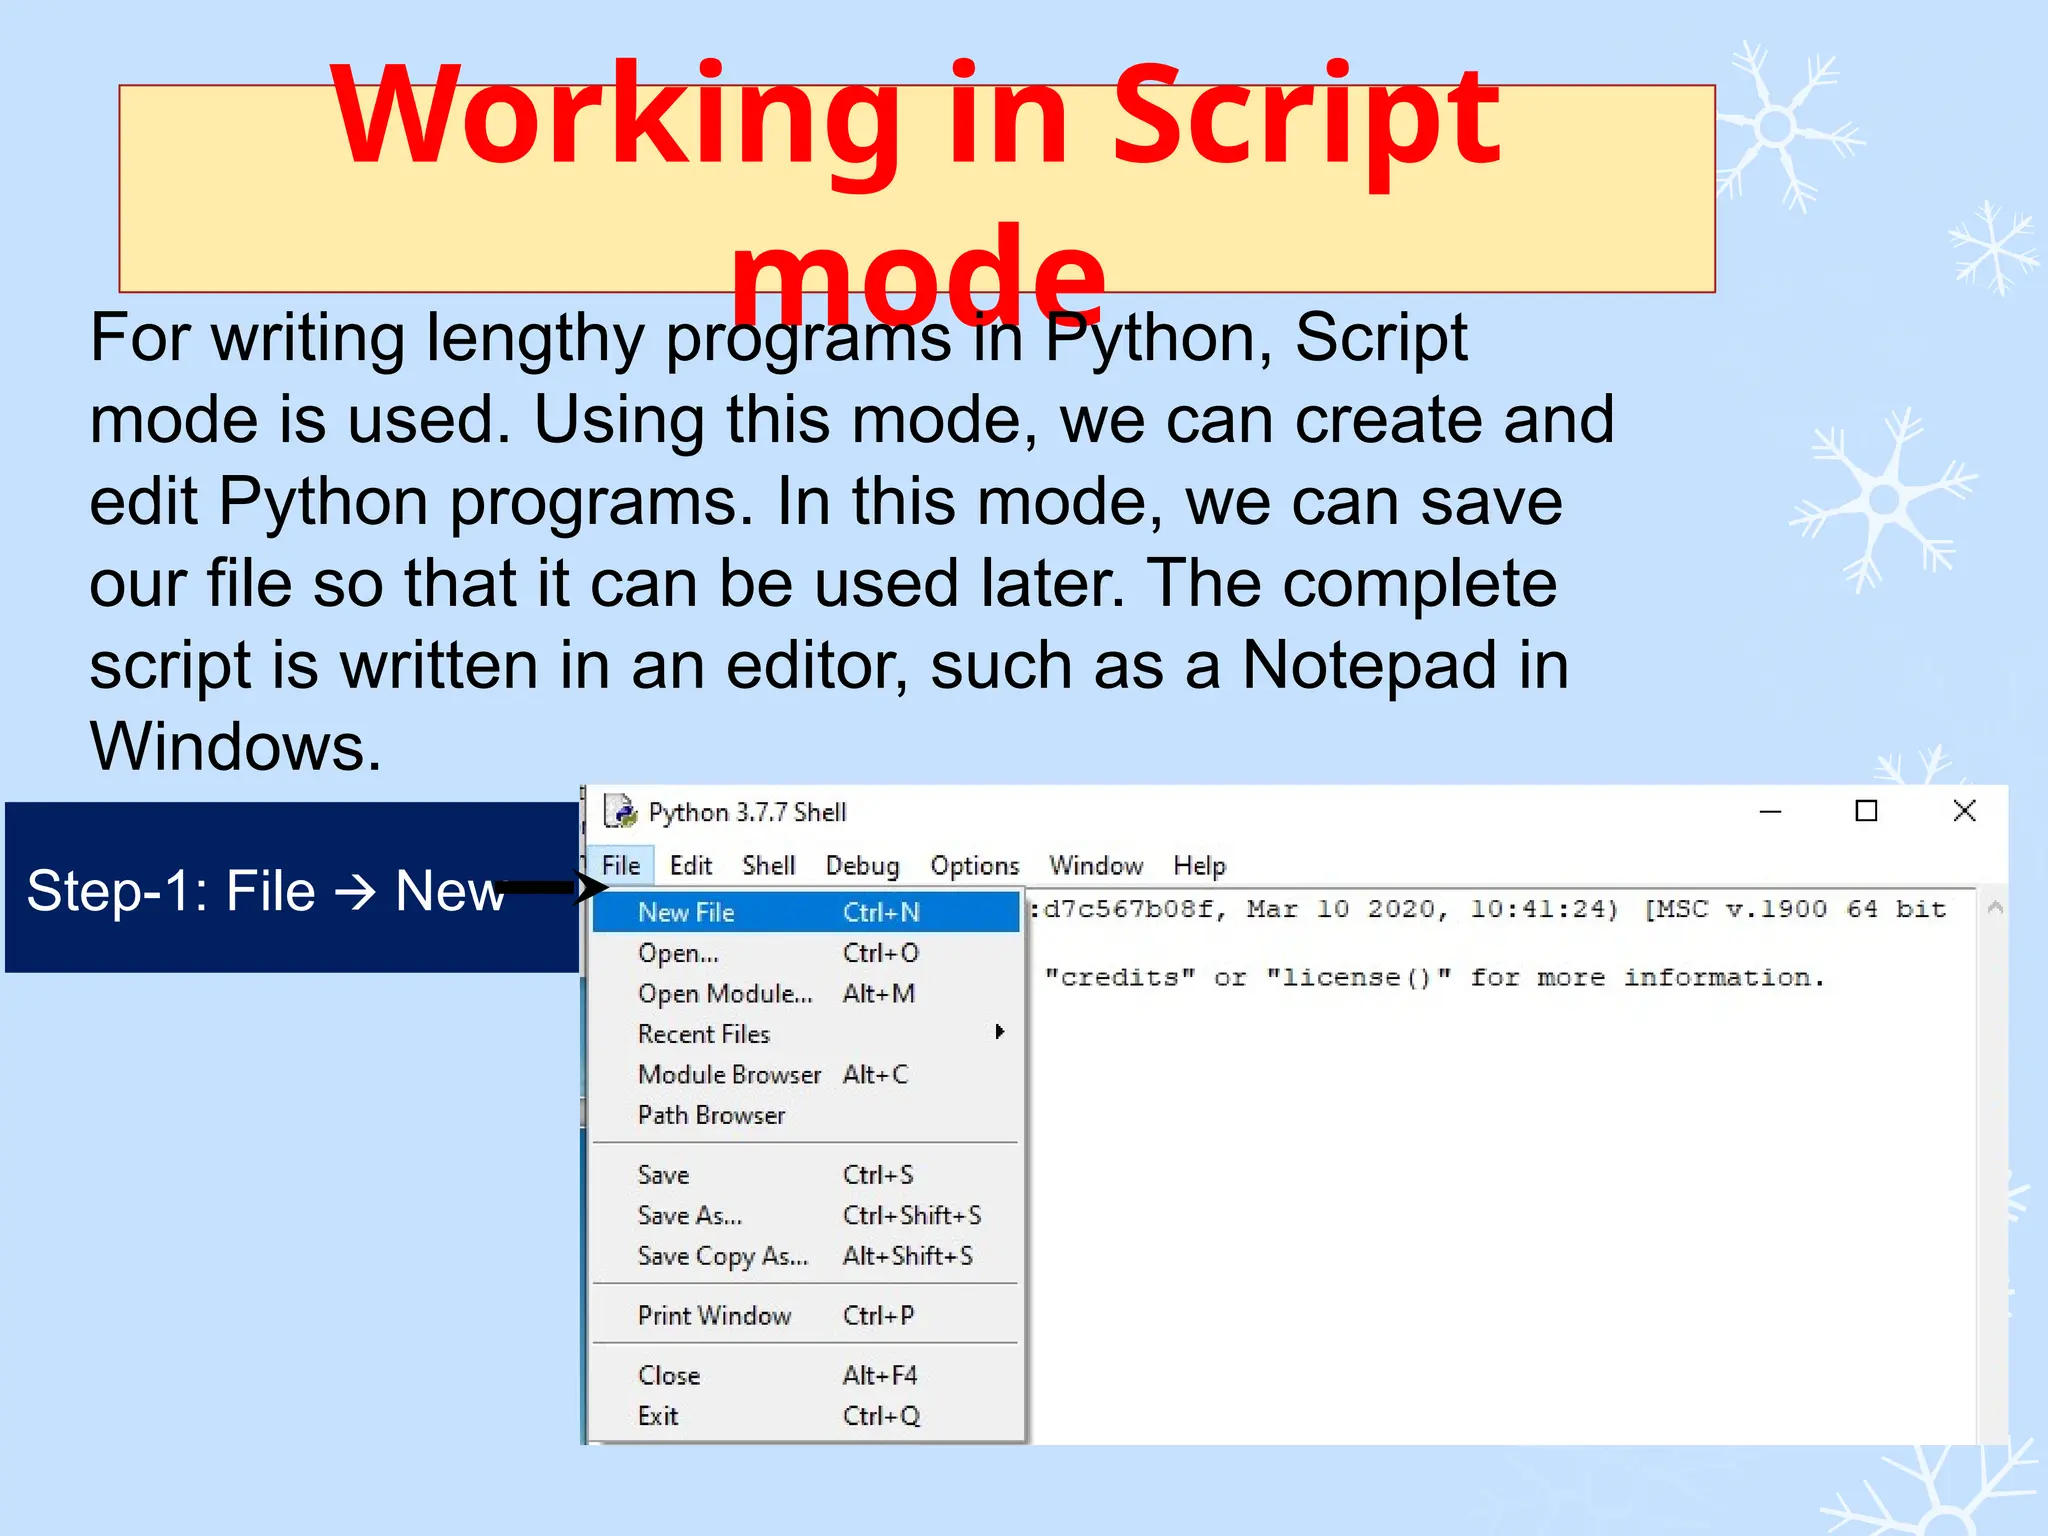
Task: Select Open Module... entry
Action: (x=806, y=993)
